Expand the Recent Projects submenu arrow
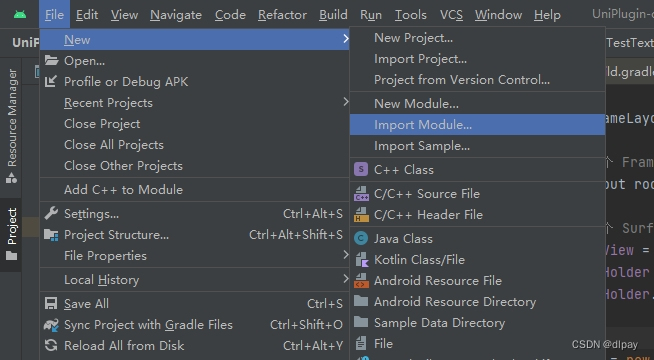Screen dimensions: 654x360 tap(345, 101)
